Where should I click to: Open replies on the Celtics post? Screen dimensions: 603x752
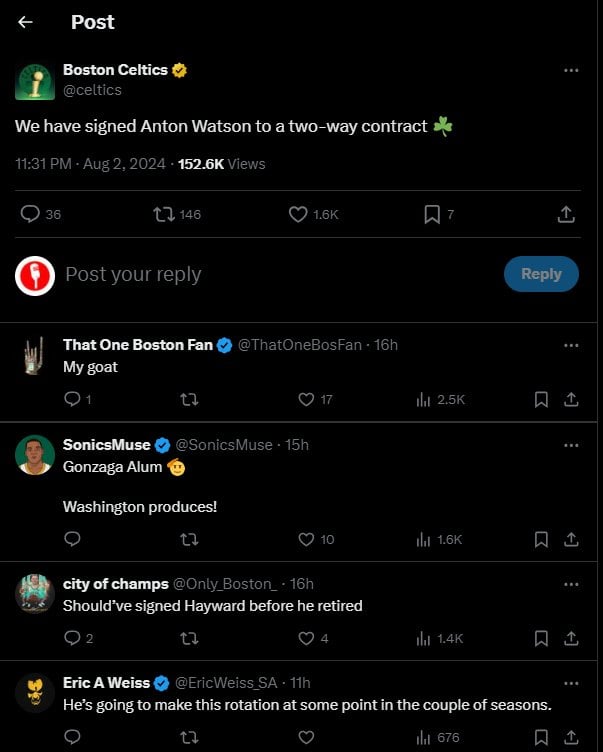[x=31, y=214]
